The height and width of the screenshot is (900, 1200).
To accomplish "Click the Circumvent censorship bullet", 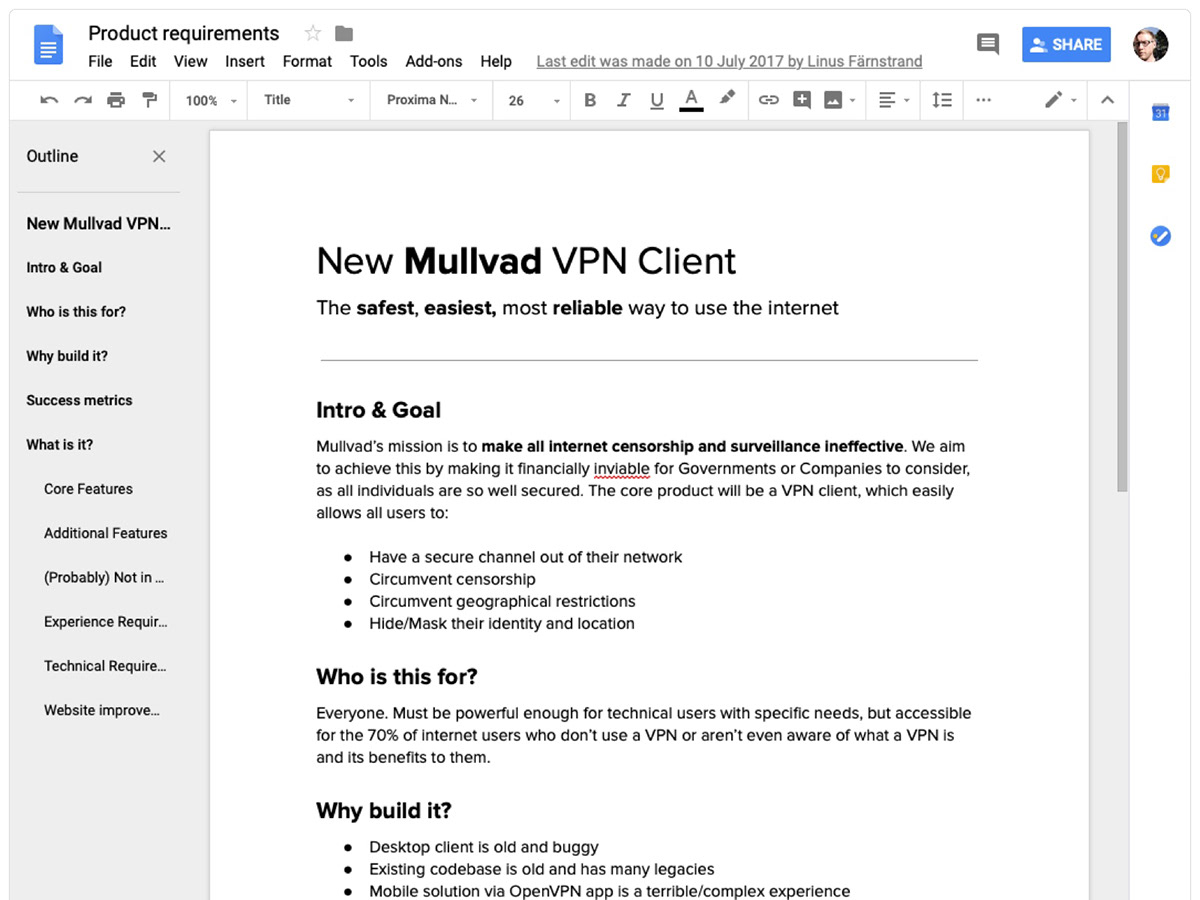I will 452,579.
